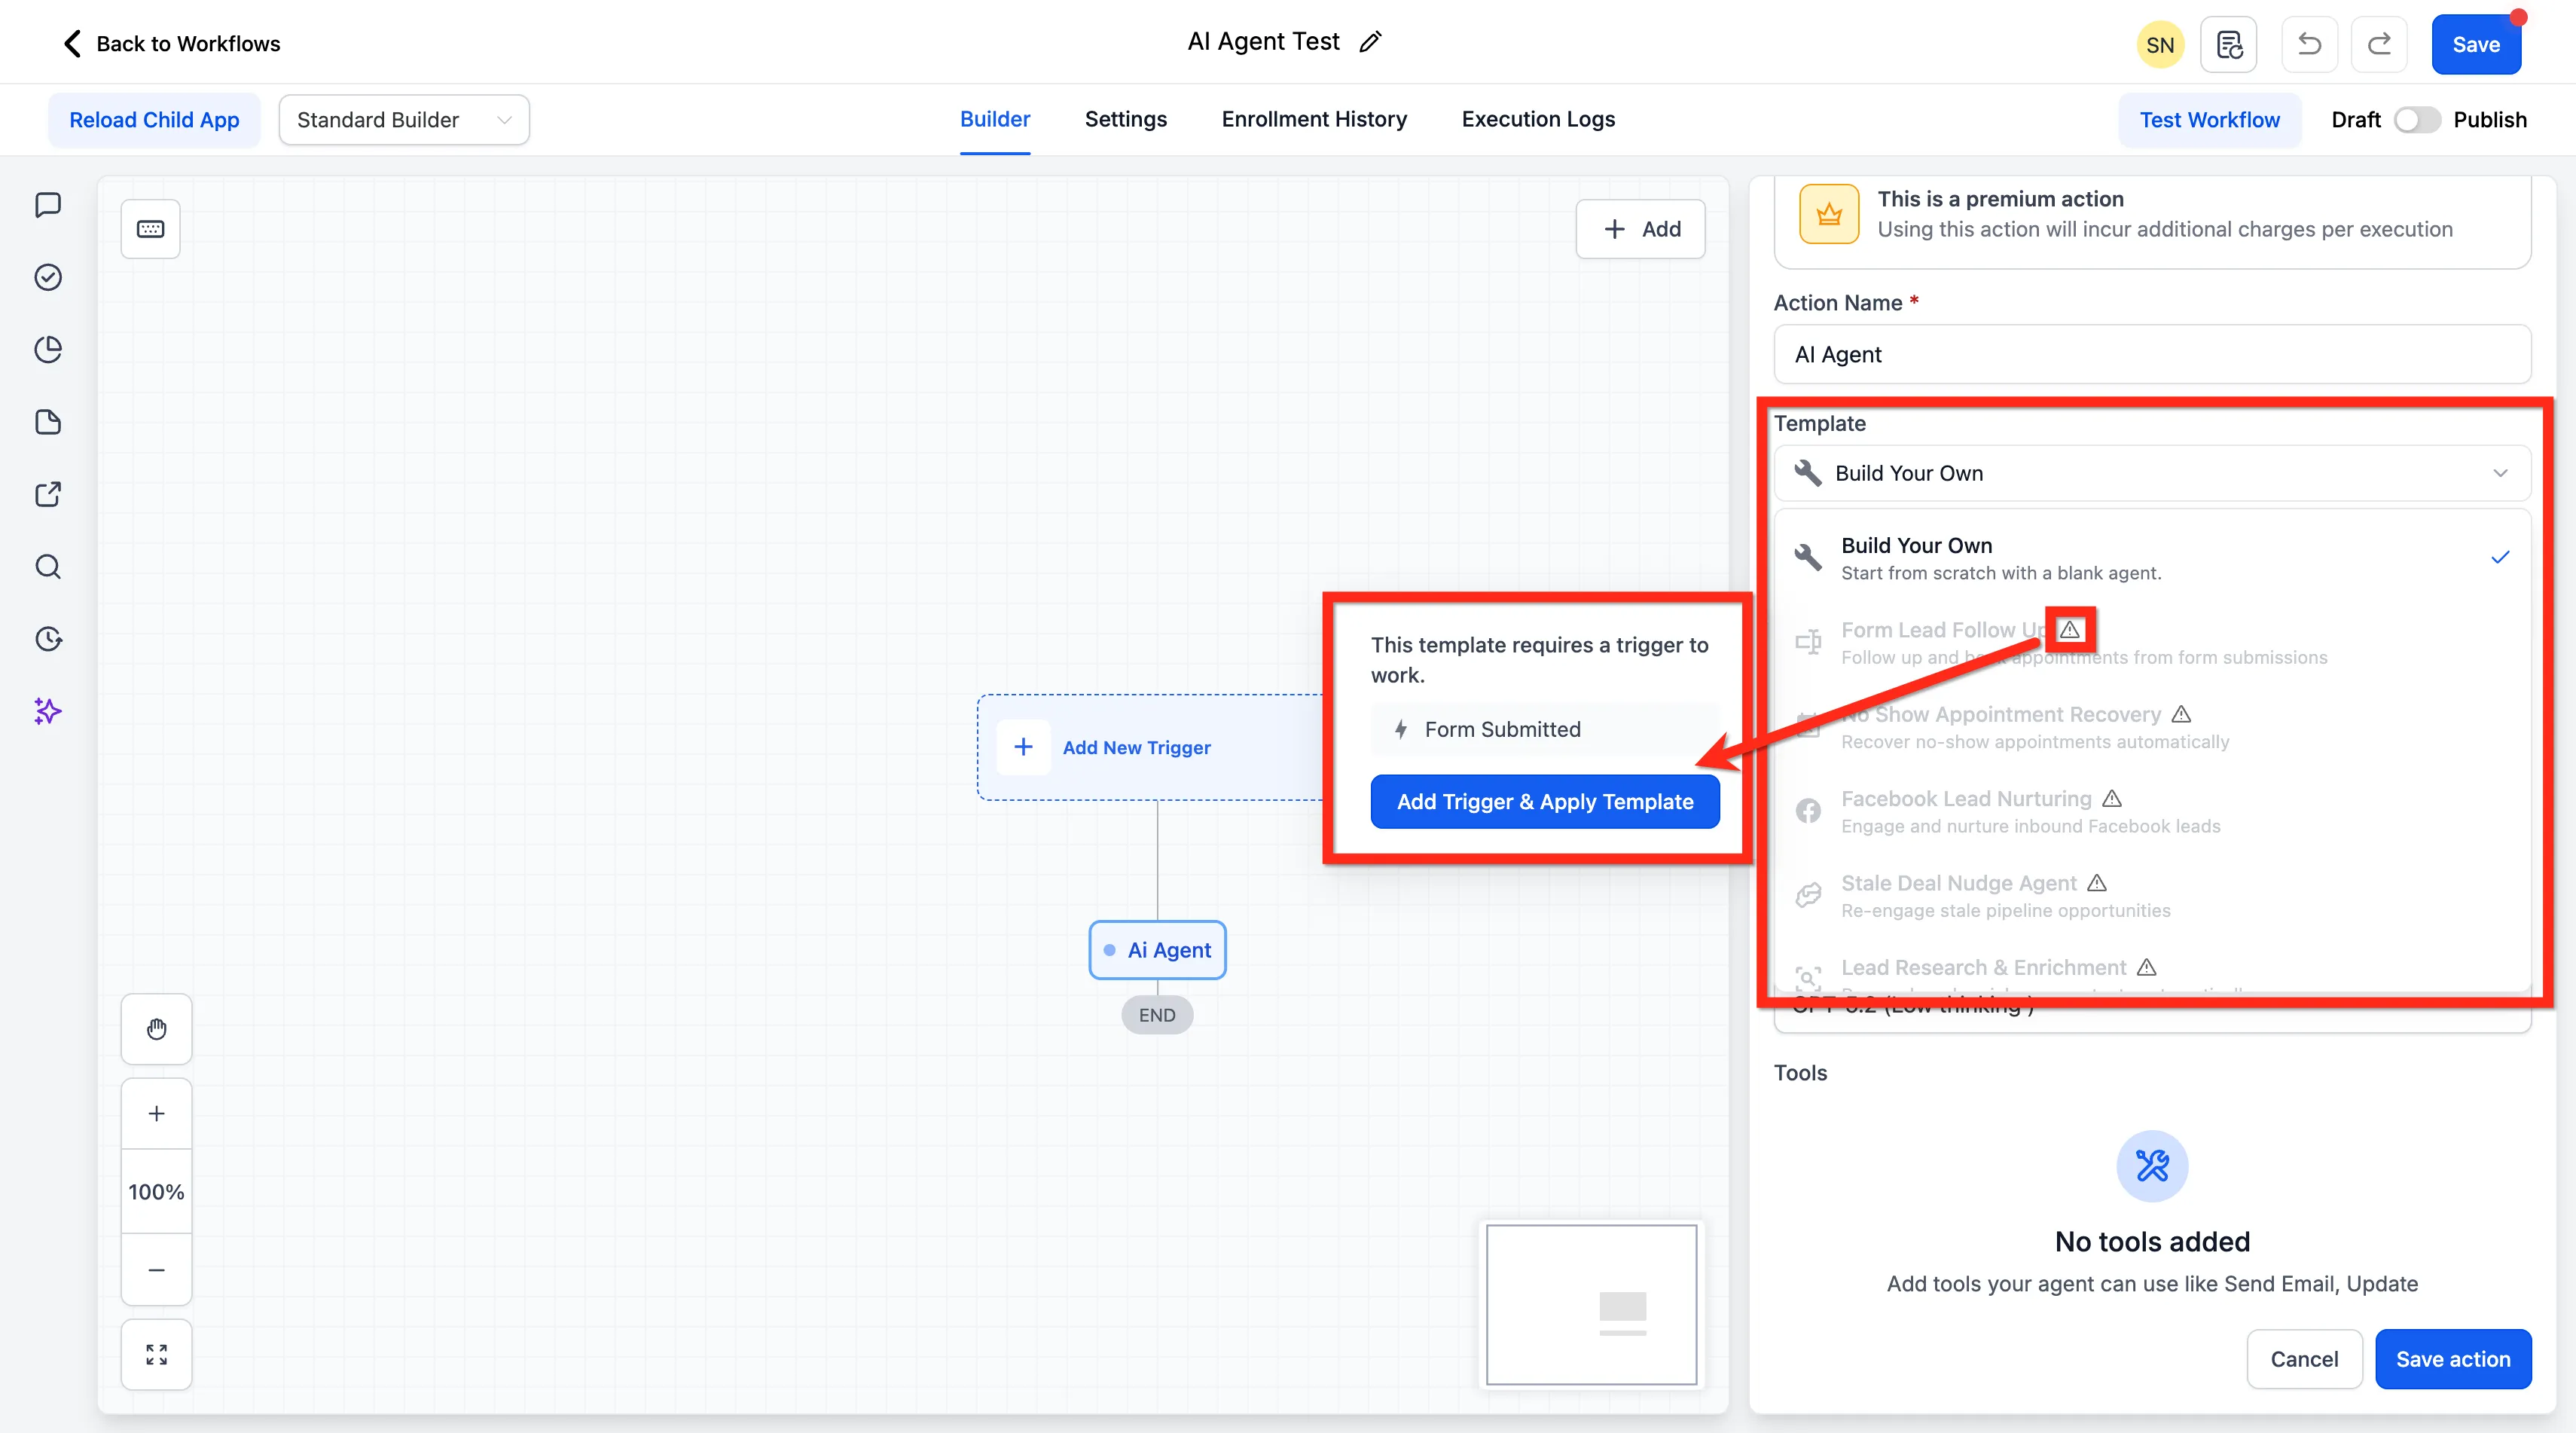Click the plus Add dropdown button on canvas
The image size is (2576, 1433).
pos(1640,229)
